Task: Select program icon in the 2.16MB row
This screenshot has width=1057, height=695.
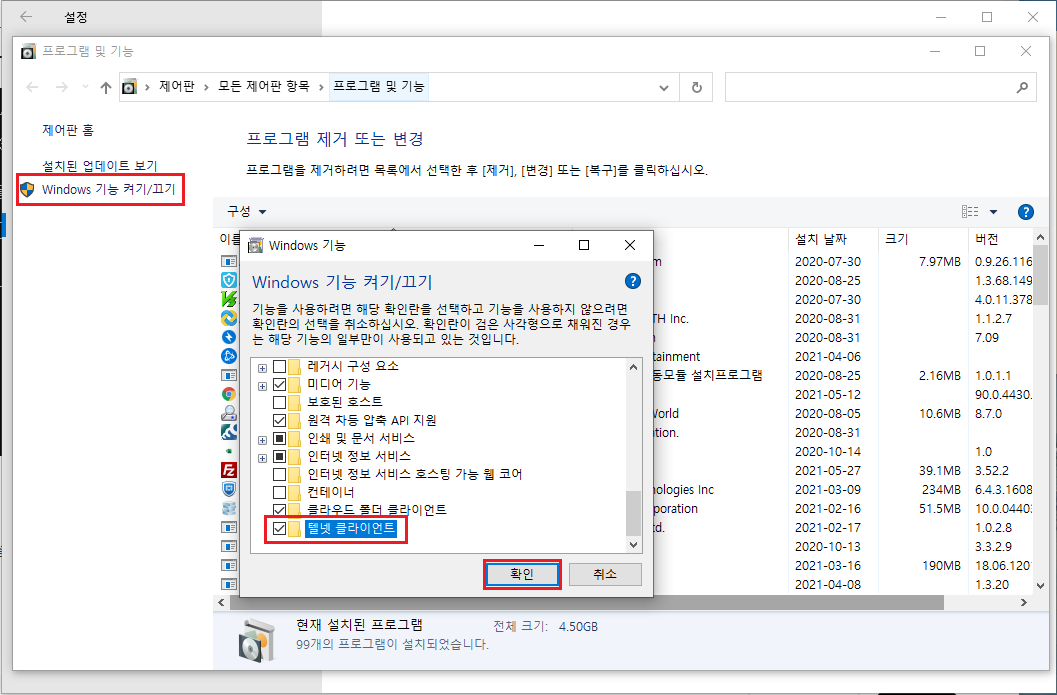Action: tap(229, 375)
